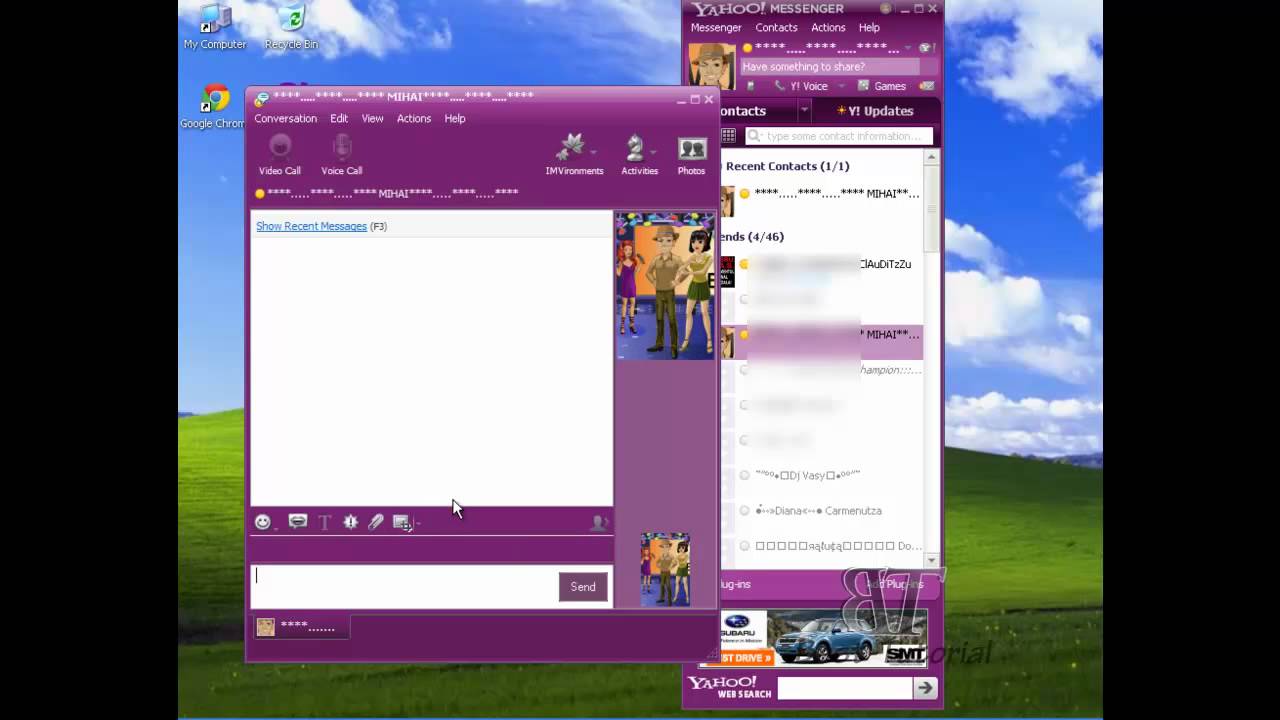Image resolution: width=1280 pixels, height=720 pixels.
Task: Click the message typing field
Action: click(x=404, y=587)
